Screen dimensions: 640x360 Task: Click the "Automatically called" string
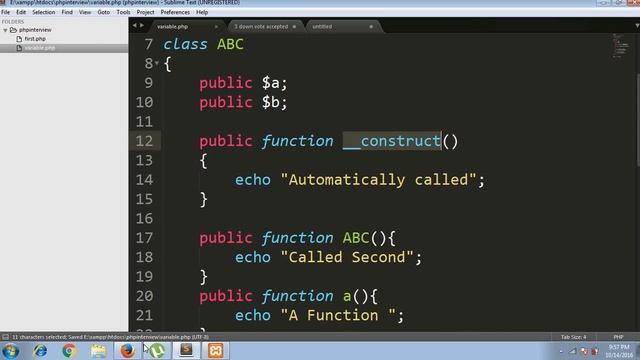[x=378, y=180]
